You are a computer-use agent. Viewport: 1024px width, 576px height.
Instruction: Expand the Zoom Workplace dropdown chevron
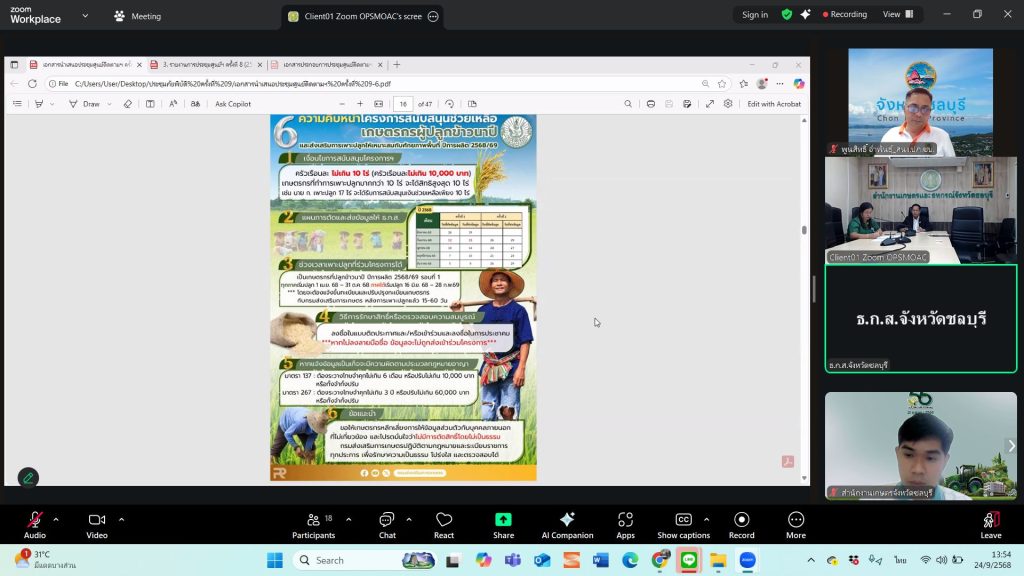85,16
